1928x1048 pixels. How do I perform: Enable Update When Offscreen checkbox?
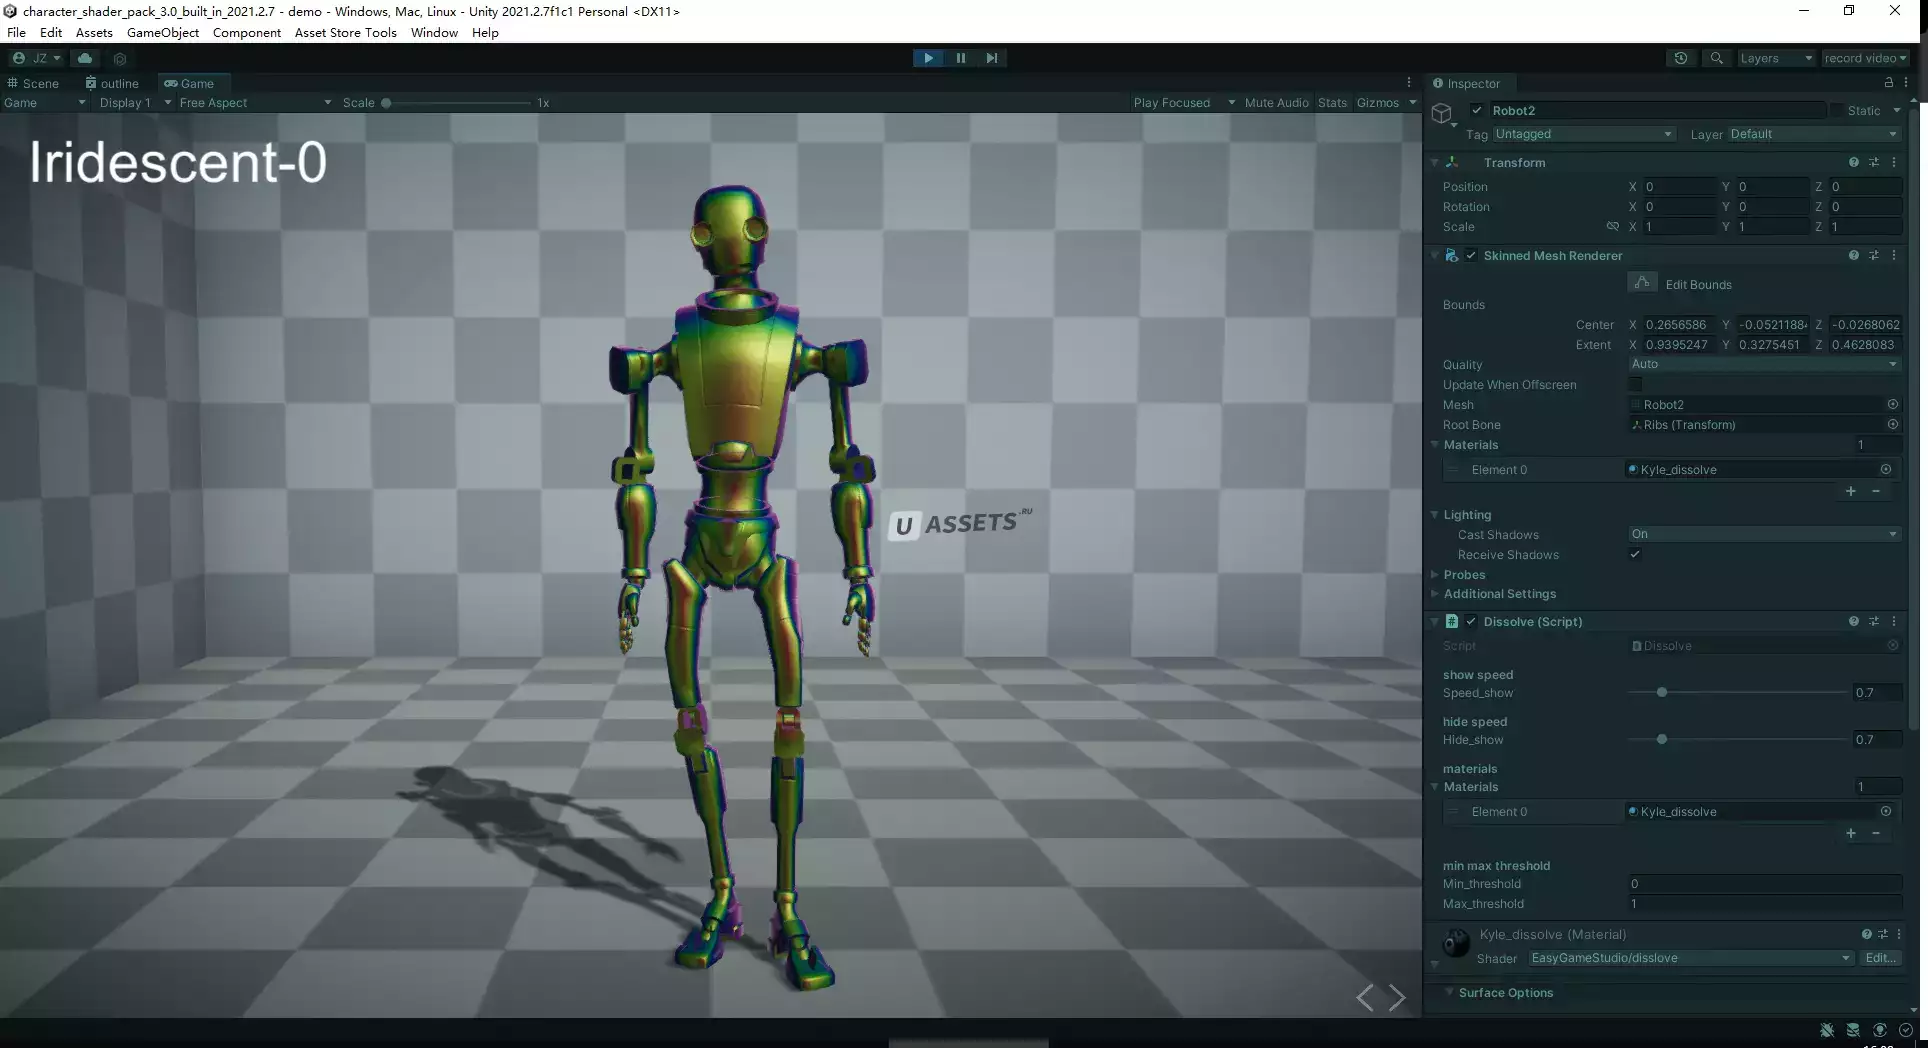[1635, 385]
